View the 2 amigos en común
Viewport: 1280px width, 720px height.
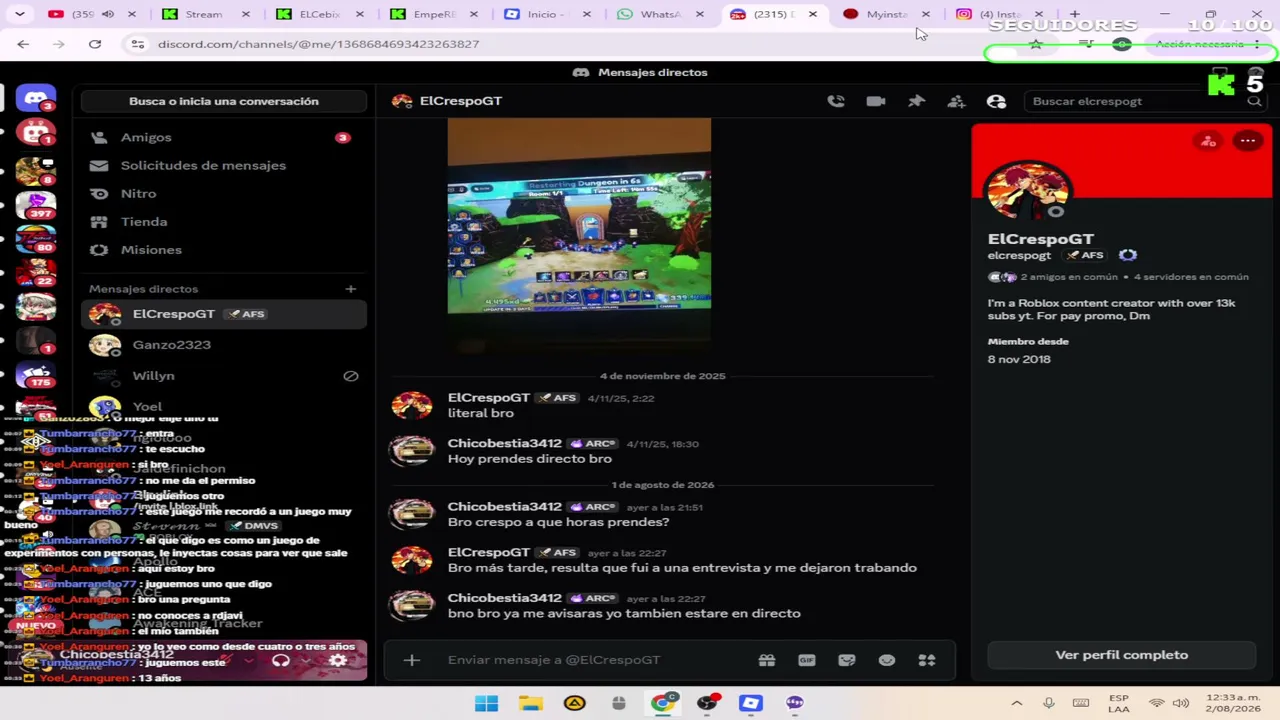pos(1070,277)
